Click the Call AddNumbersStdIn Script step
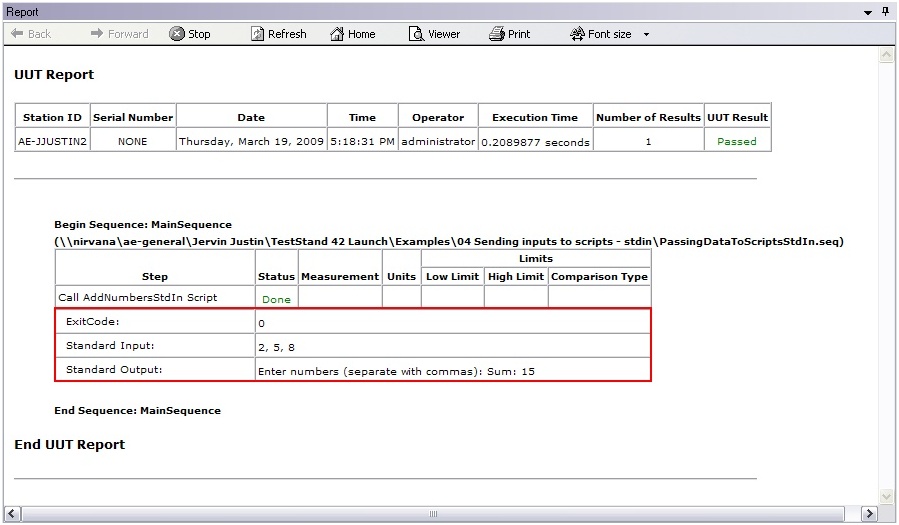The width and height of the screenshot is (899, 525). coord(138,297)
